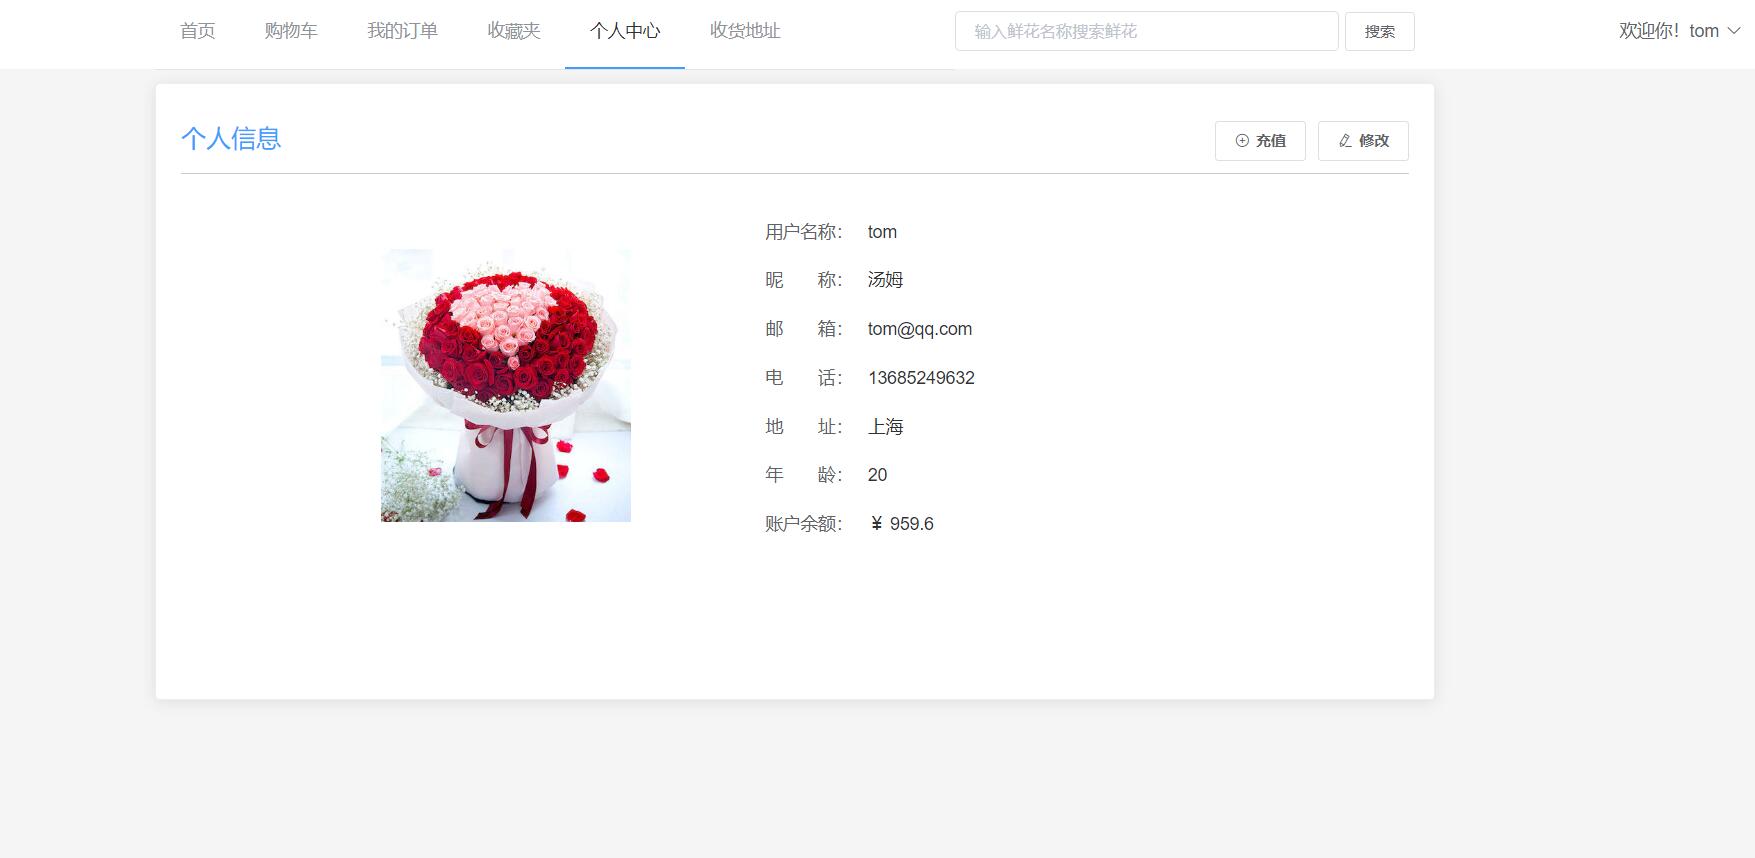
Task: Select the balance ¥ 959.6
Action: (901, 524)
